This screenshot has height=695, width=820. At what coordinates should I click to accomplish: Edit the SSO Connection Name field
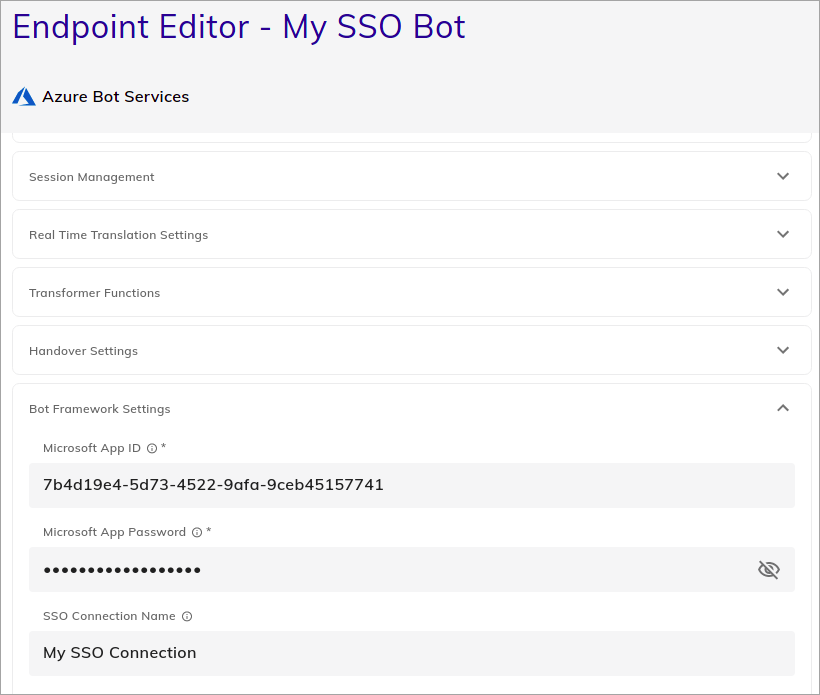412,653
